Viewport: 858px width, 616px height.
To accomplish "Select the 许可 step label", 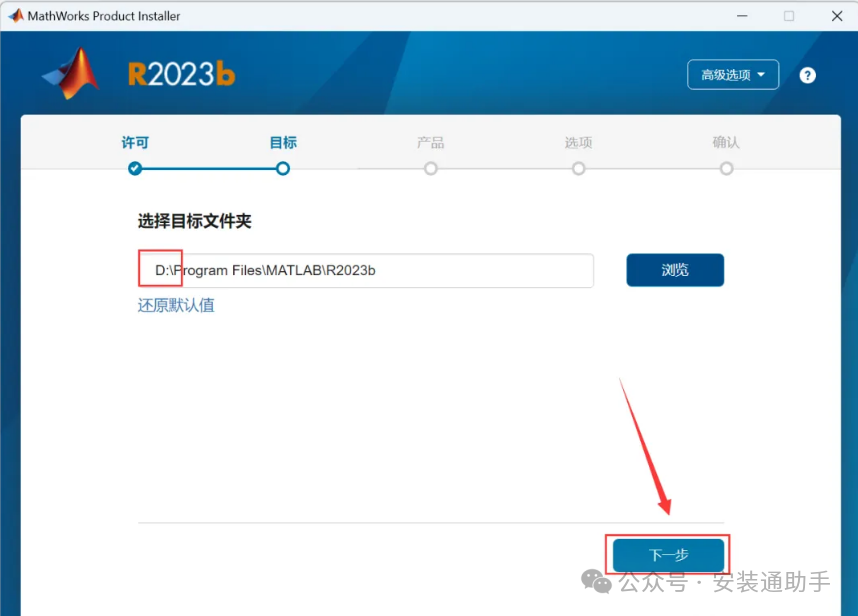I will tap(135, 143).
